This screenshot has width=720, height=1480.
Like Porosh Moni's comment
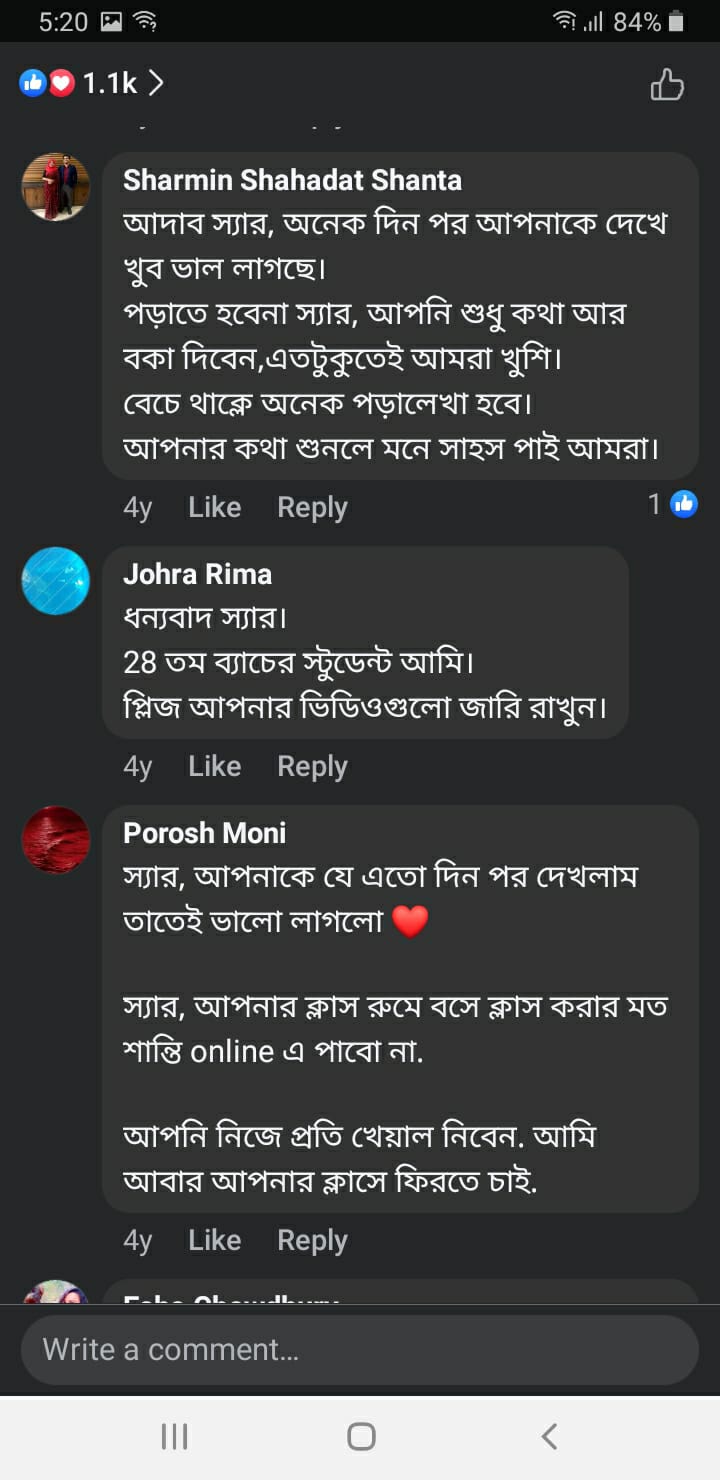point(214,1241)
